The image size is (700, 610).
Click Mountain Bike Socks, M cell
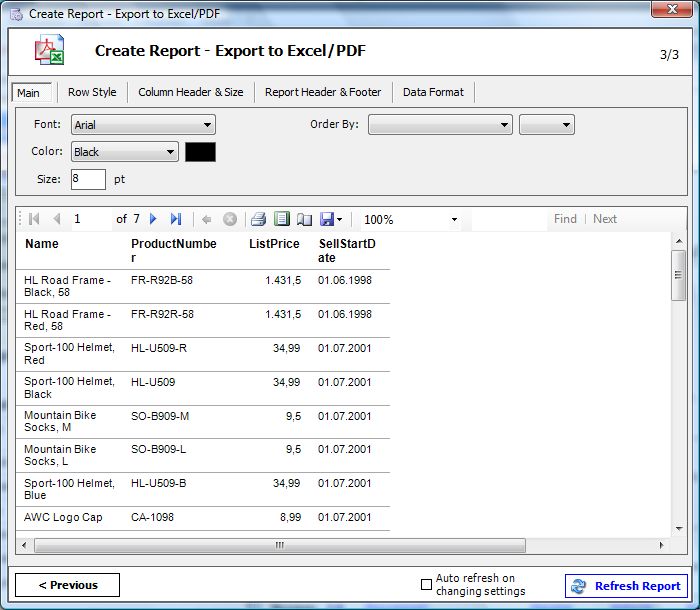60,422
